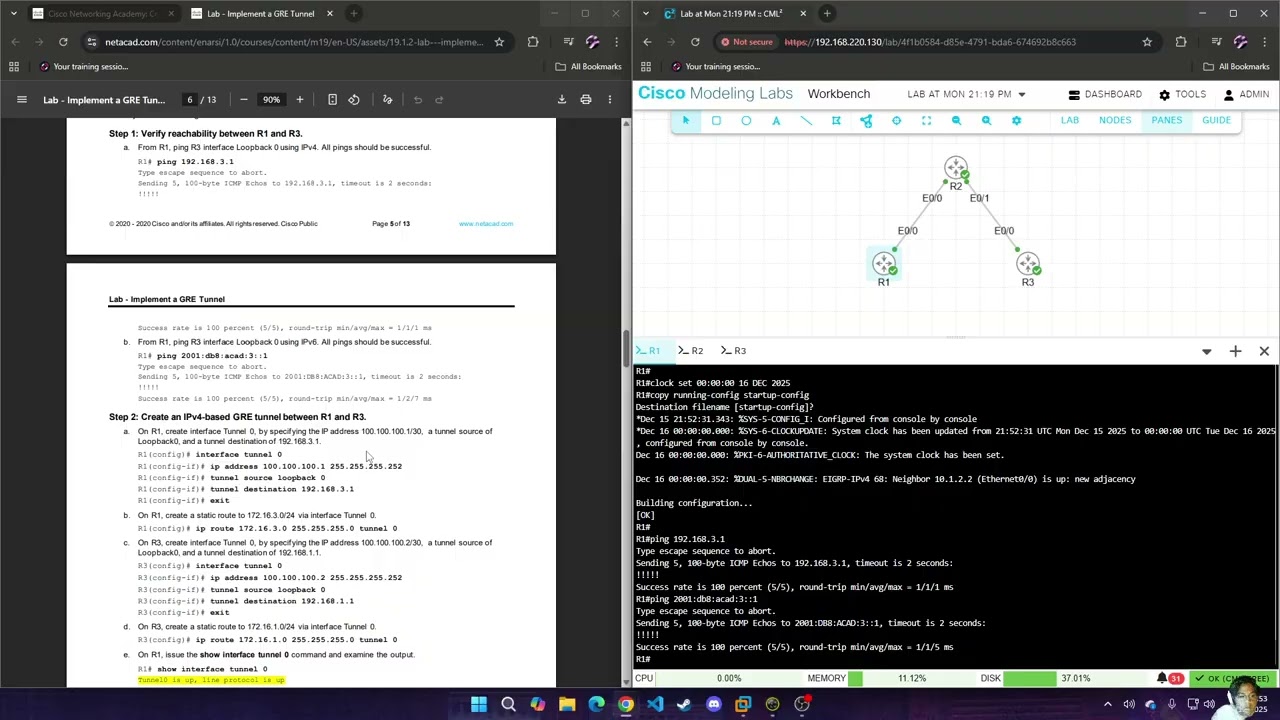Viewport: 1280px width, 720px height.
Task: Toggle the LAB panel button
Action: point(1070,120)
